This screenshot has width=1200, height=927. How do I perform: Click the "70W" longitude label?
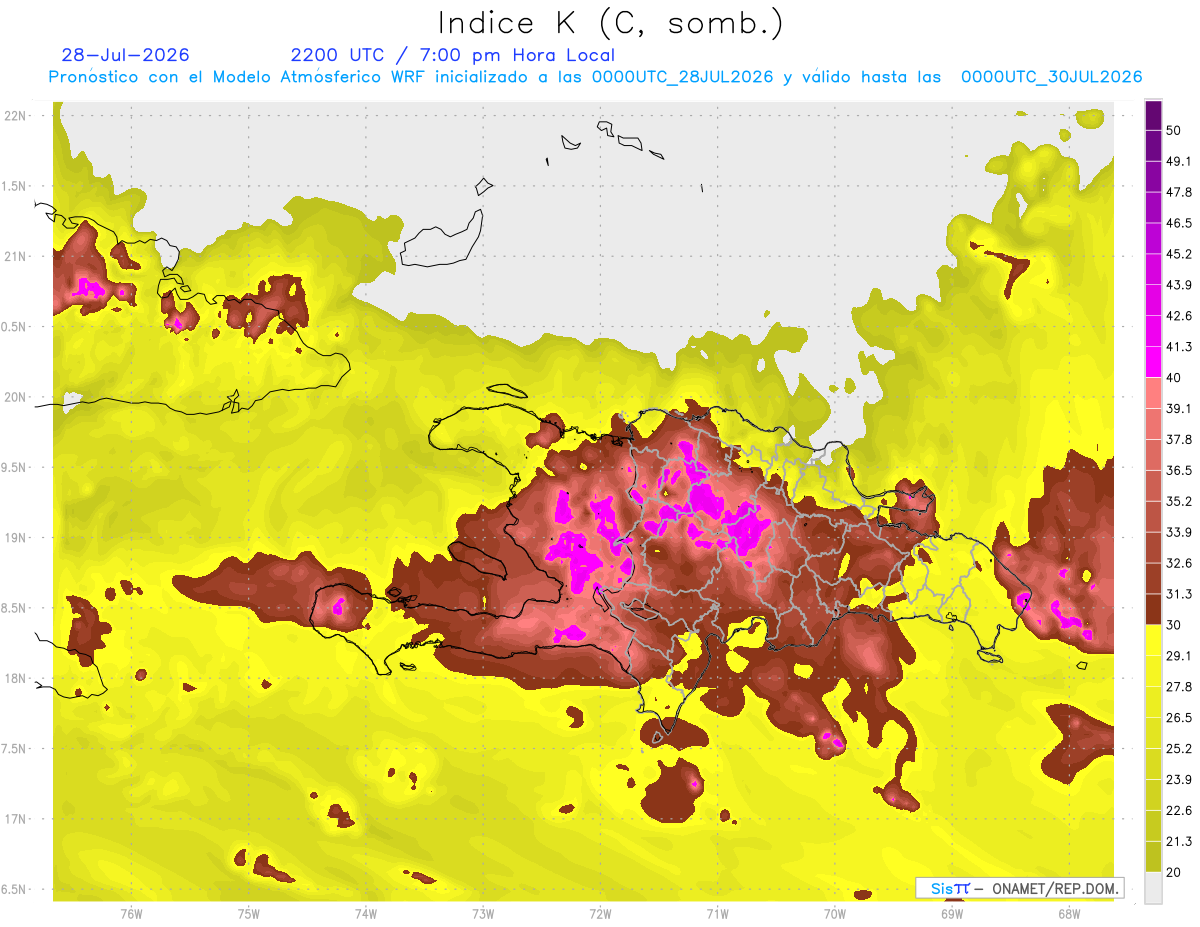click(x=835, y=913)
